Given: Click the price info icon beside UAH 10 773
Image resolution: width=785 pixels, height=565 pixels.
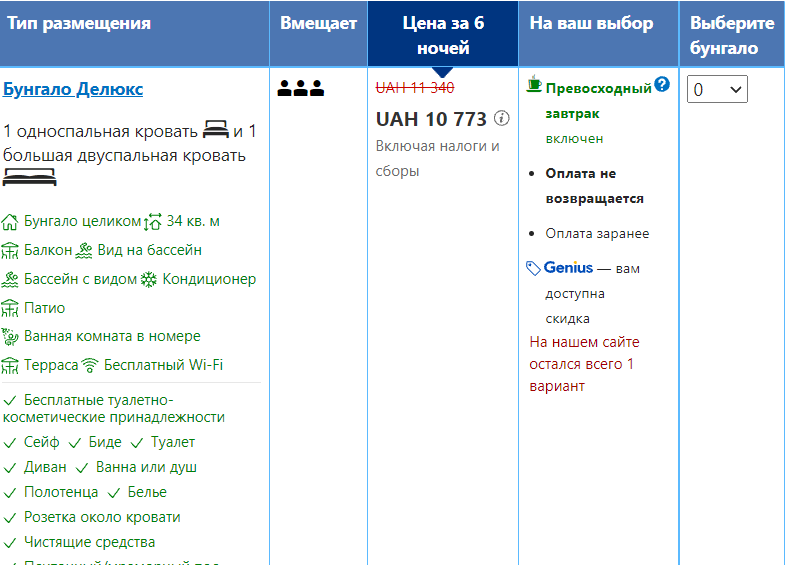Looking at the screenshot, I should point(502,119).
